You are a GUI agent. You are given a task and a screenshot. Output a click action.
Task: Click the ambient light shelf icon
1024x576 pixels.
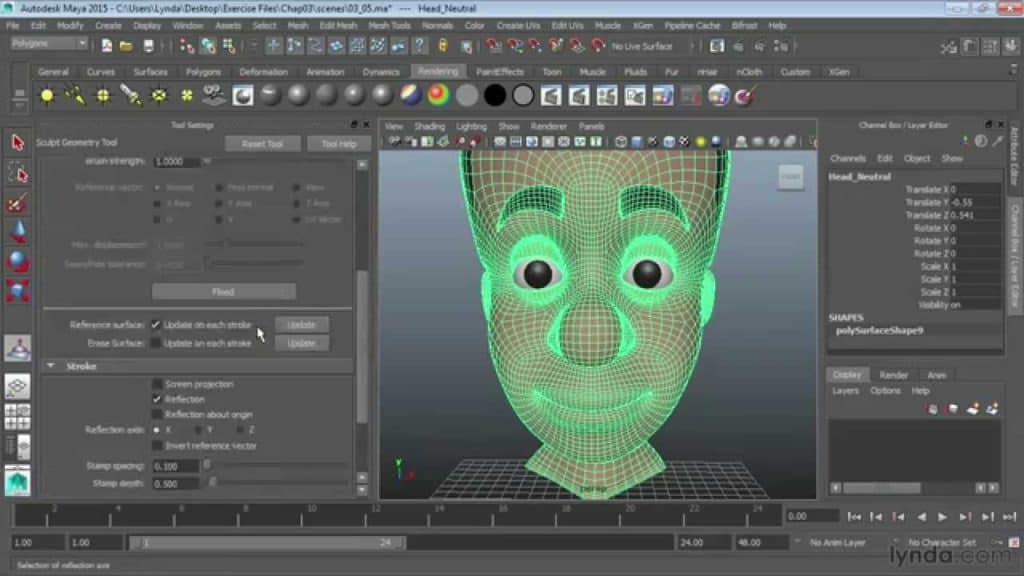point(47,96)
